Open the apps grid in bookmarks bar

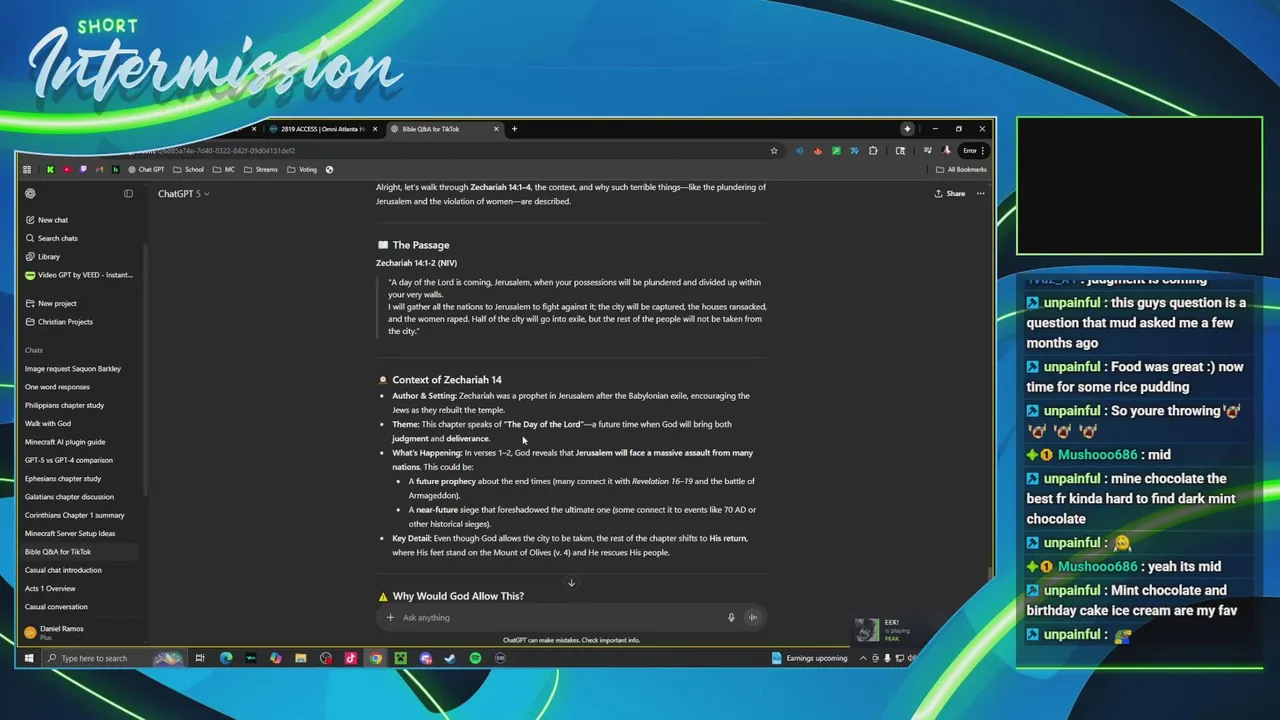pyautogui.click(x=27, y=170)
